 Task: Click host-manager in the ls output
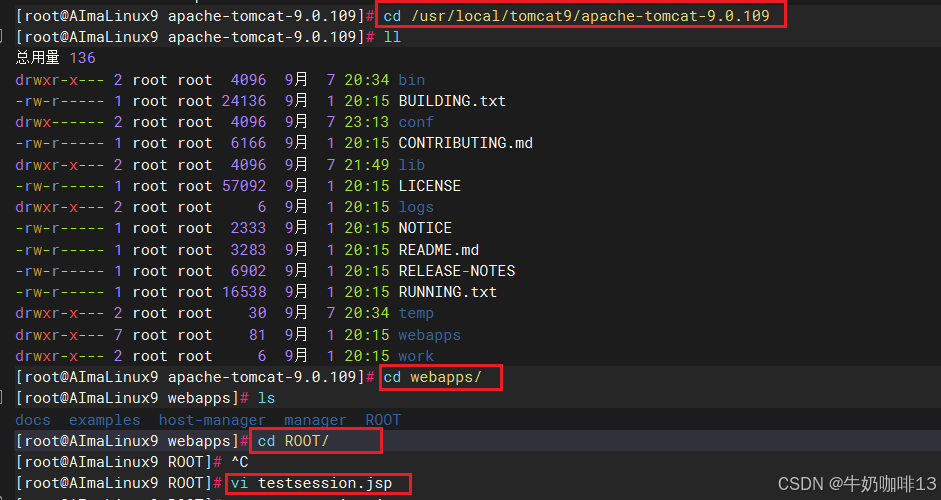(212, 420)
